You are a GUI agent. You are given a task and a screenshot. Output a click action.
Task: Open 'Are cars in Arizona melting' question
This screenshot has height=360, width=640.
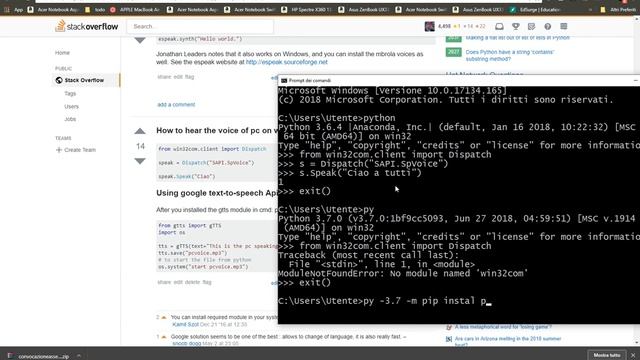[508, 342]
